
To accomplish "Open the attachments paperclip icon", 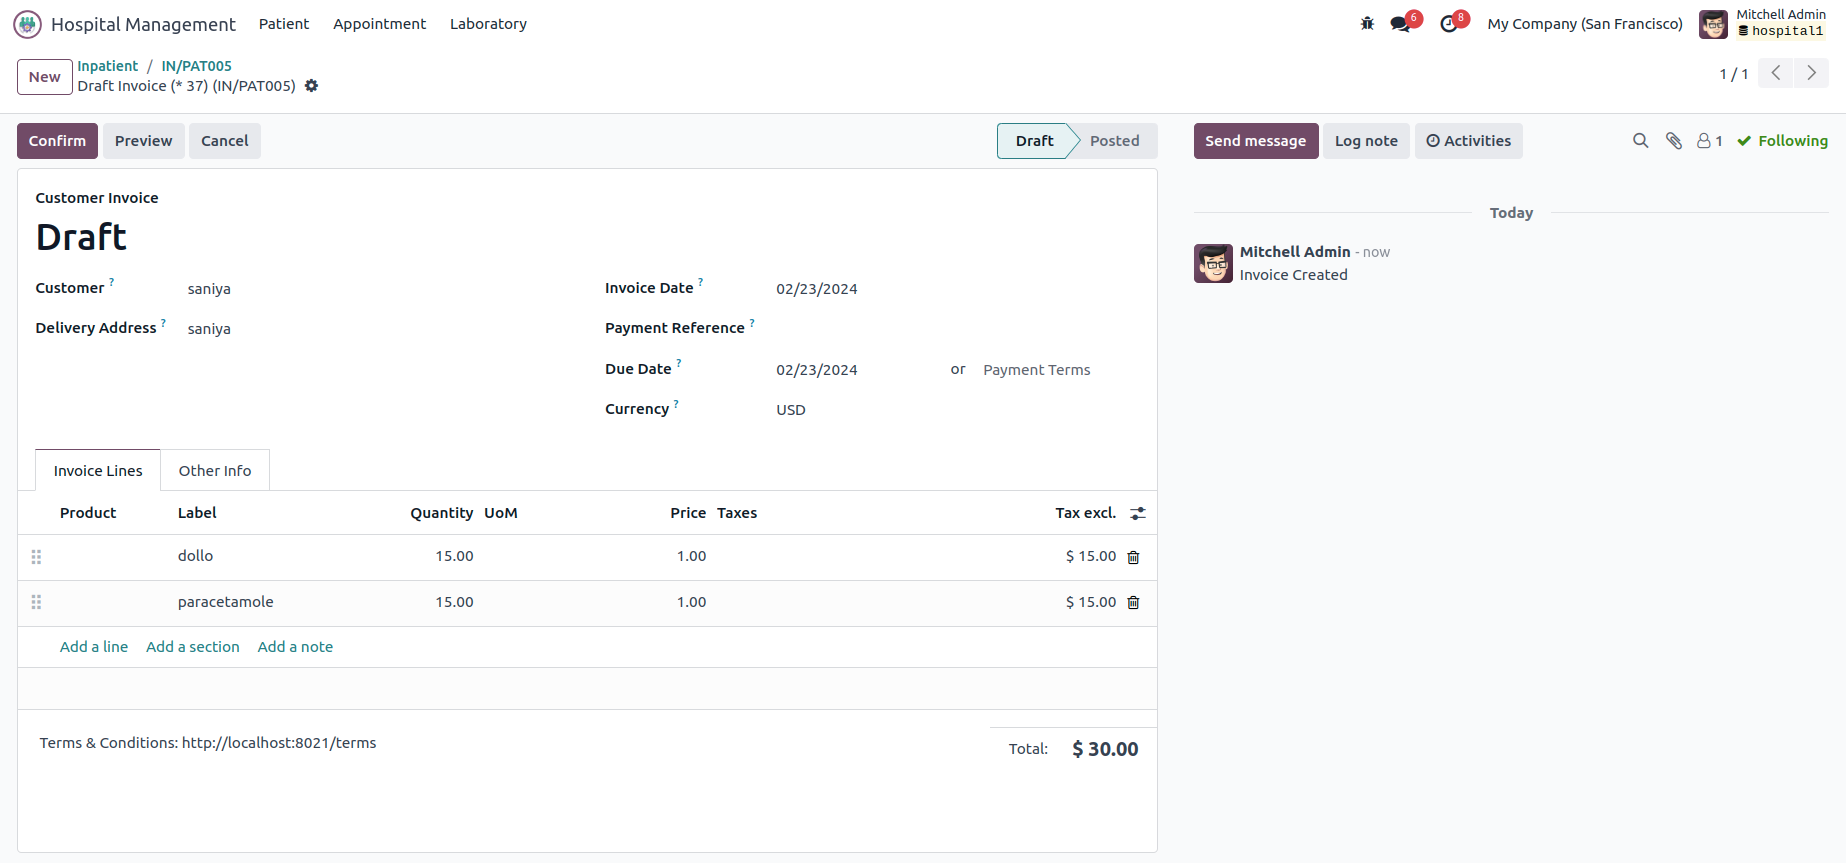I will tap(1673, 141).
